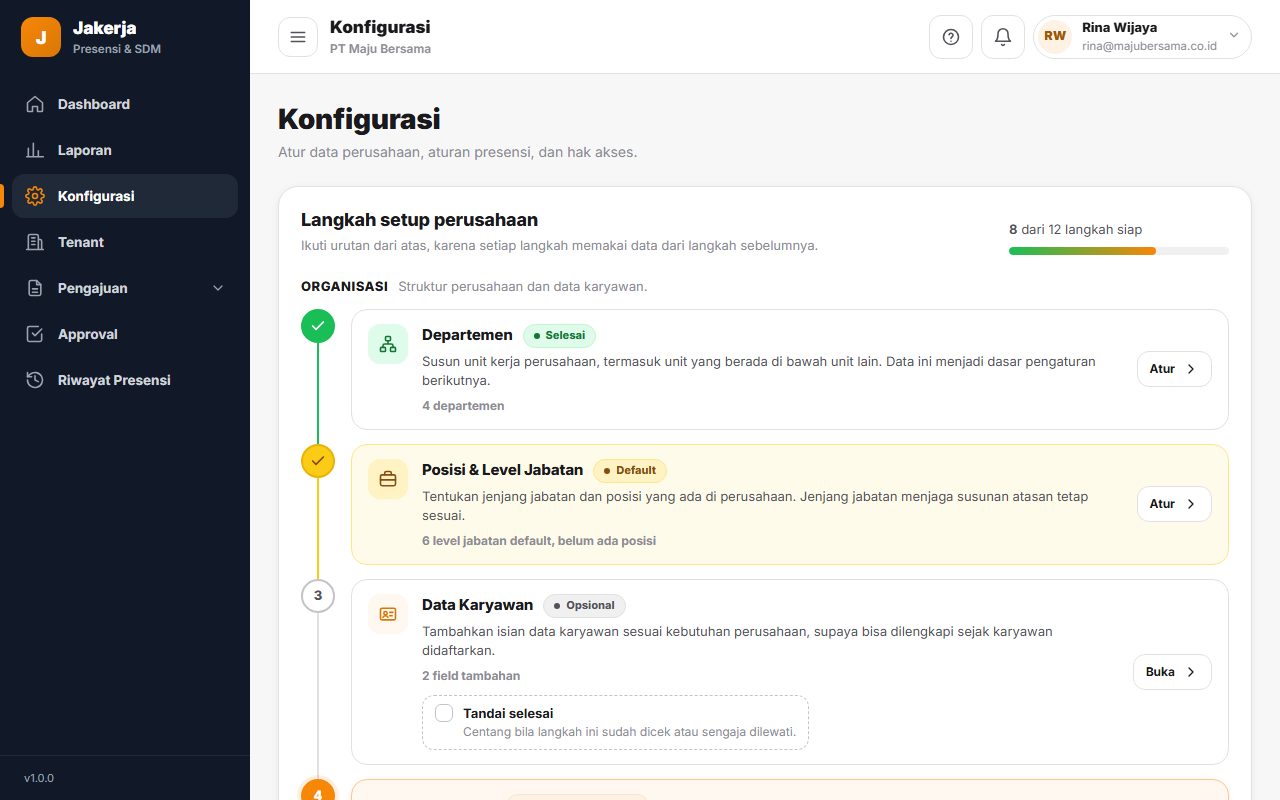Open Laporan from sidebar

click(125, 150)
